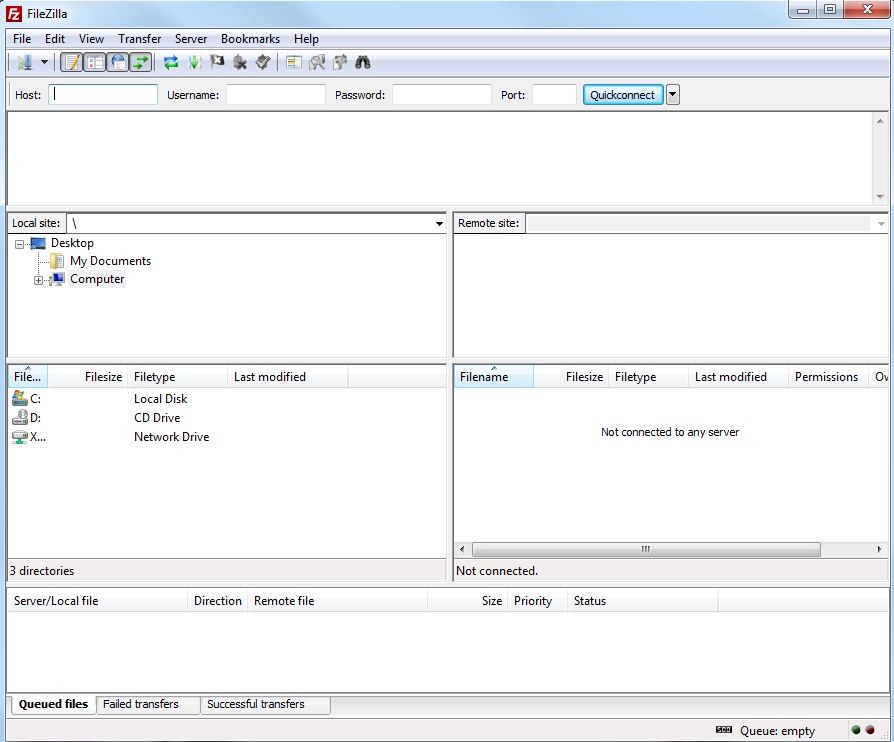Switch to the Queued files tab
Image resolution: width=894 pixels, height=742 pixels.
(53, 704)
